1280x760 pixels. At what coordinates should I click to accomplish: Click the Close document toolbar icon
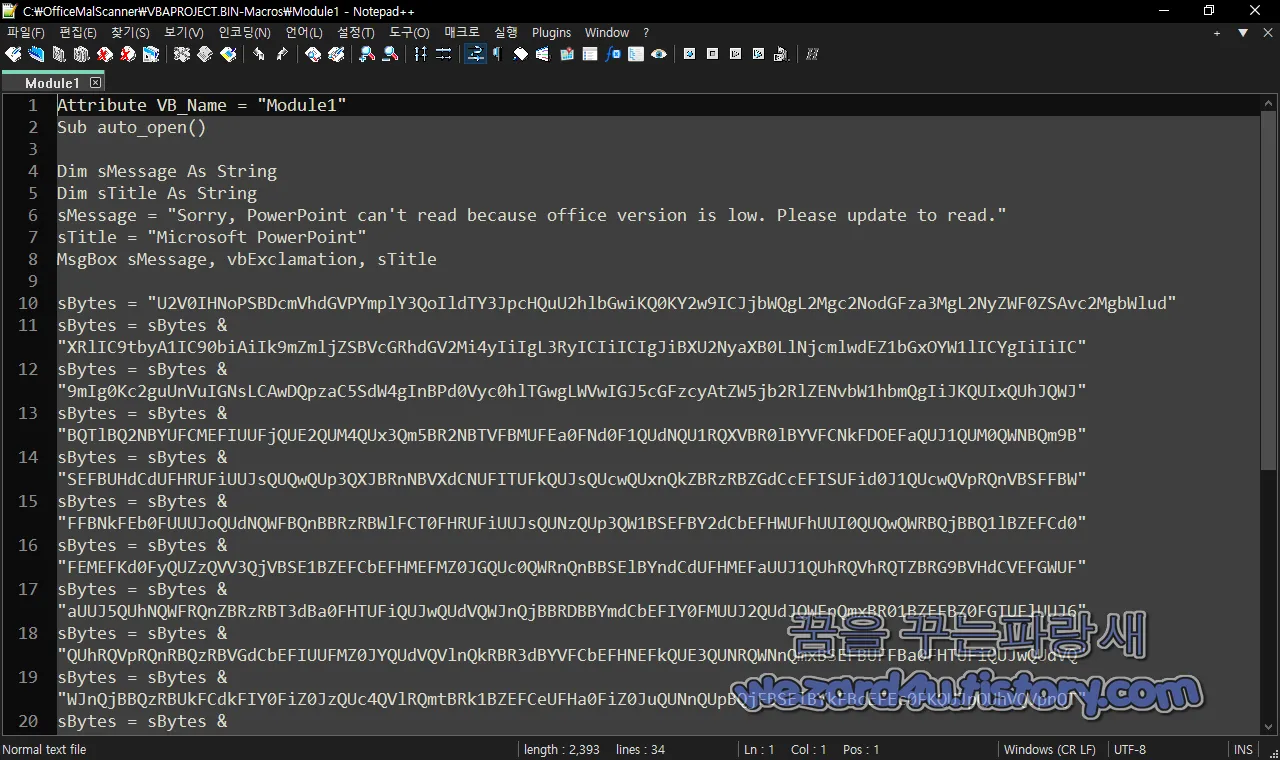point(105,54)
